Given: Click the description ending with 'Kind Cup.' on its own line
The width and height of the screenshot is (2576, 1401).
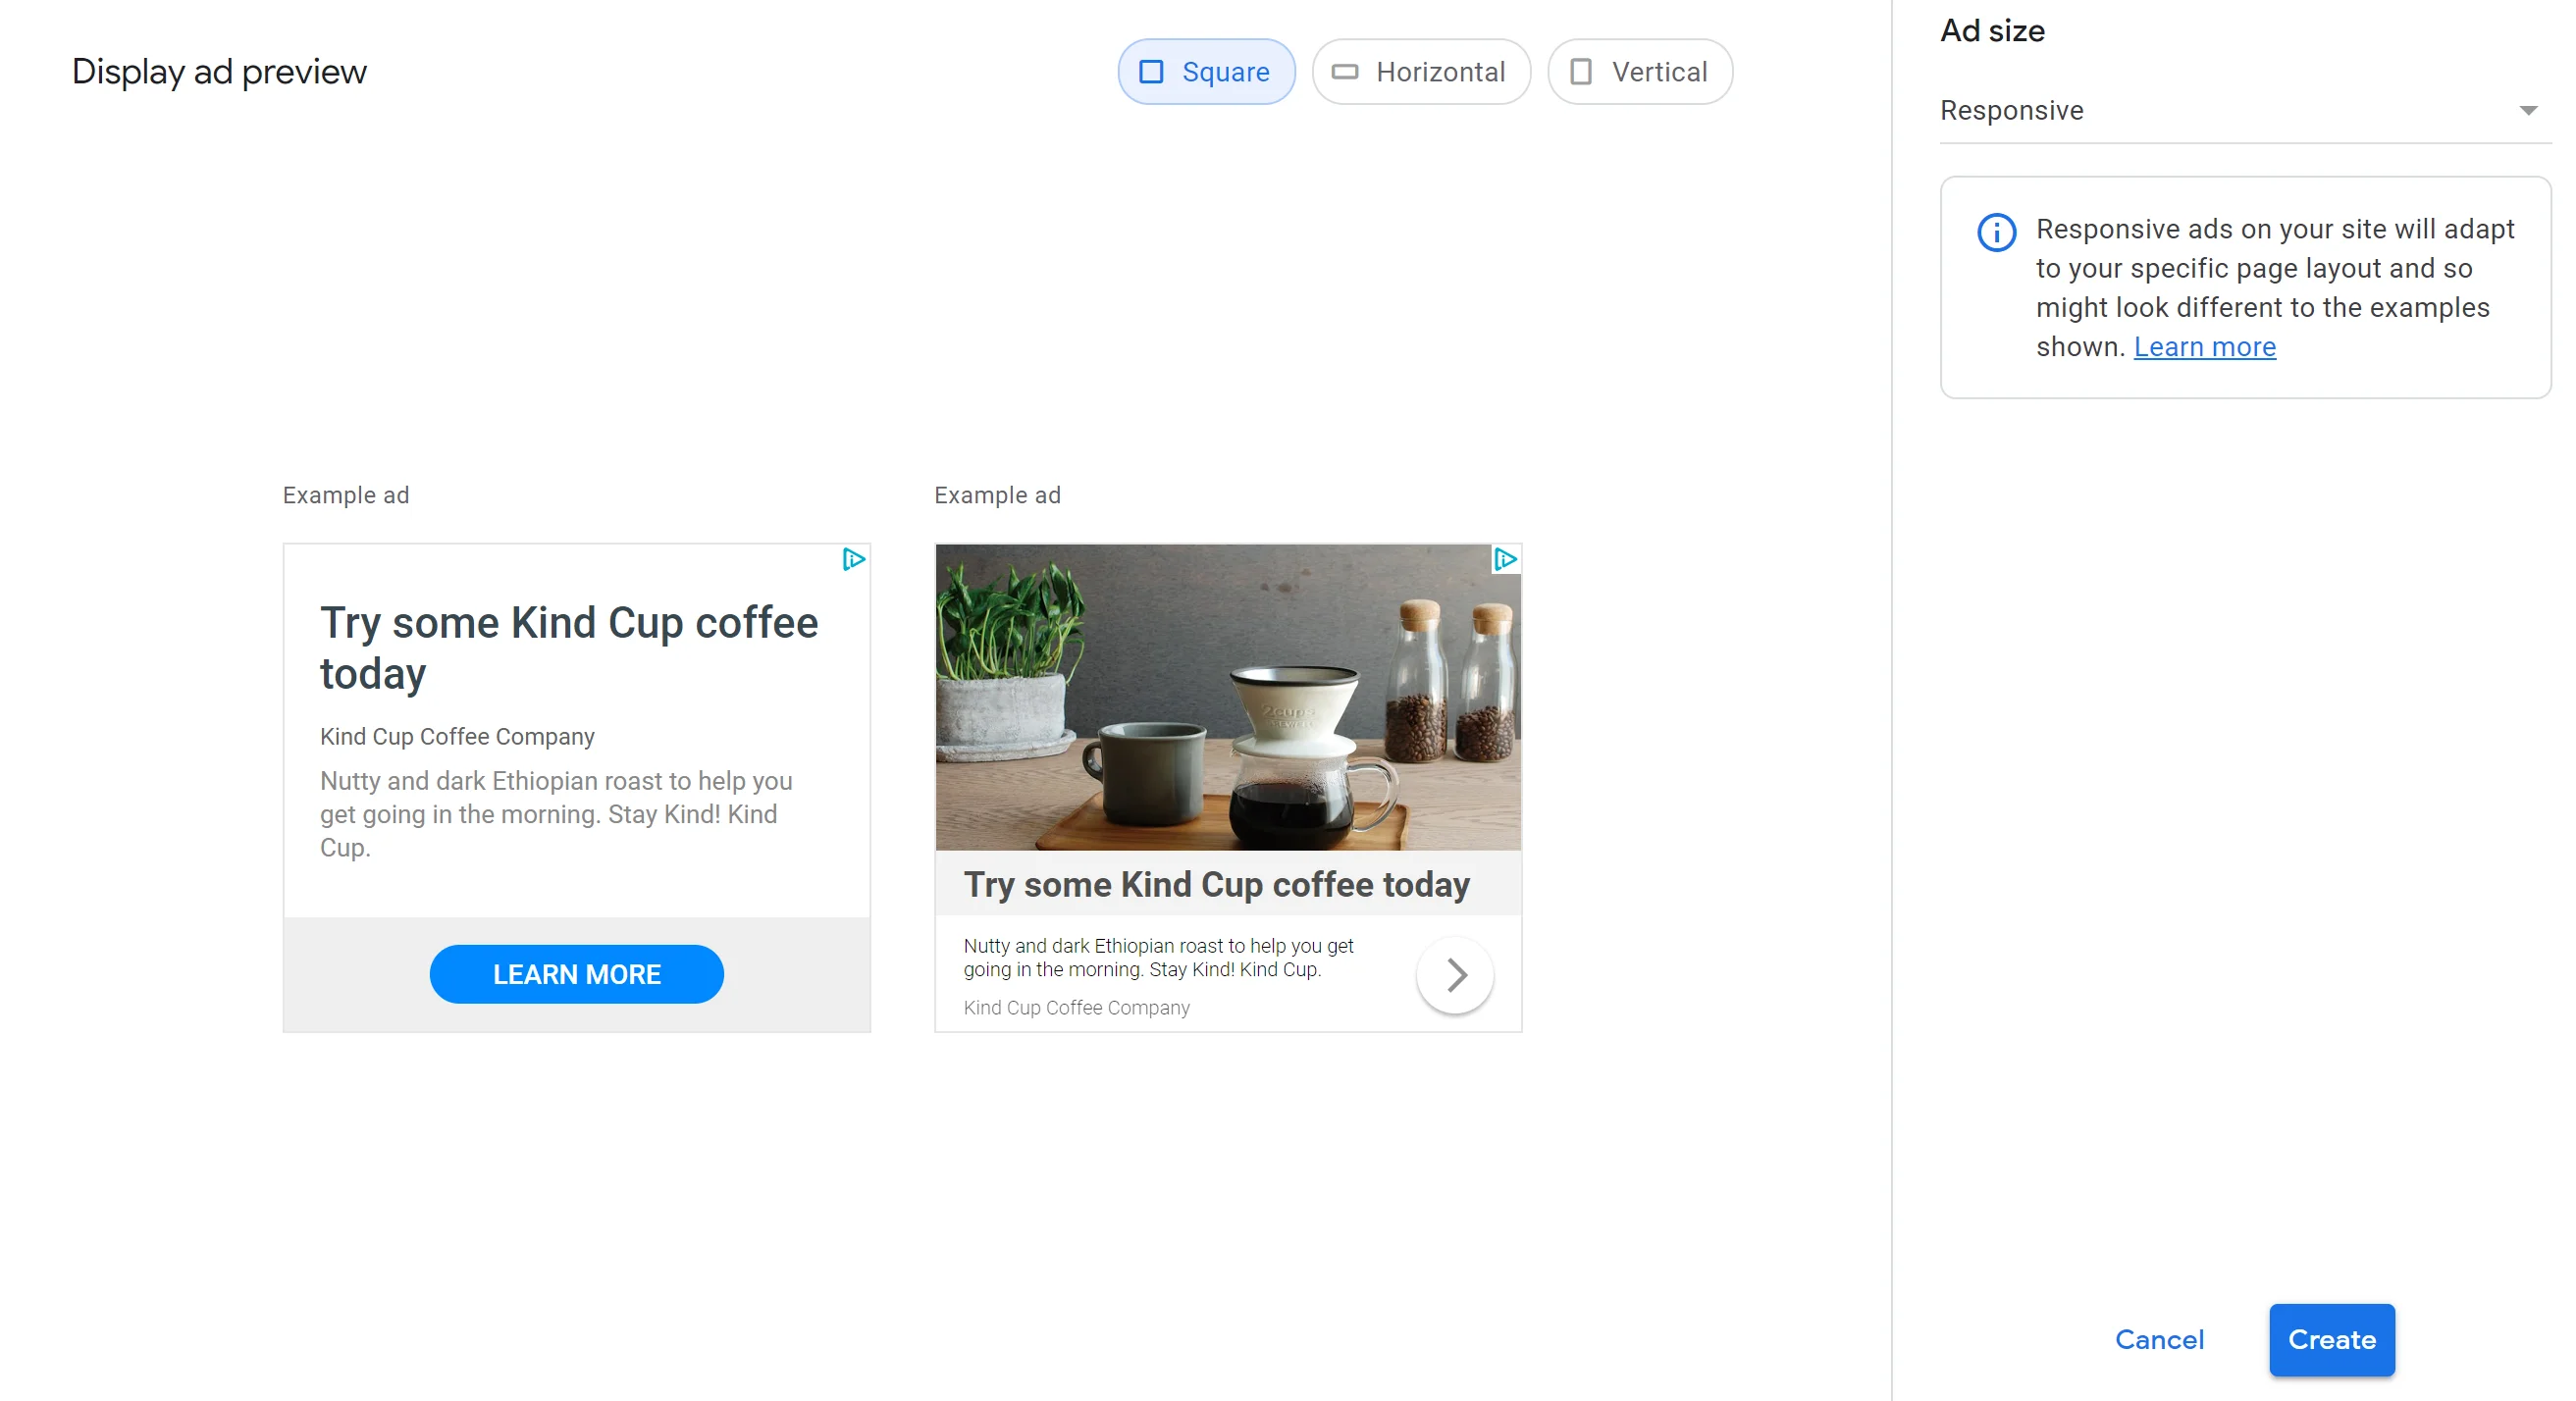Looking at the screenshot, I should coord(556,814).
